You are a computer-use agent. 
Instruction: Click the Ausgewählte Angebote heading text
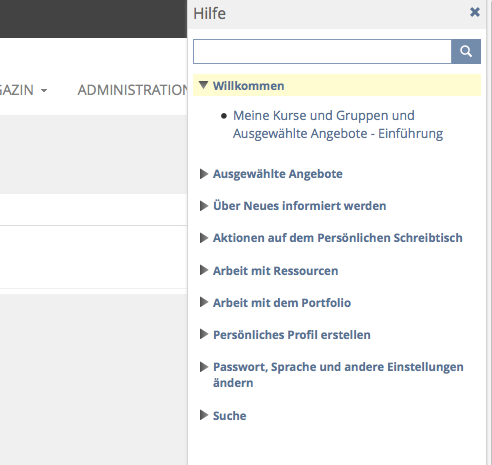(278, 174)
